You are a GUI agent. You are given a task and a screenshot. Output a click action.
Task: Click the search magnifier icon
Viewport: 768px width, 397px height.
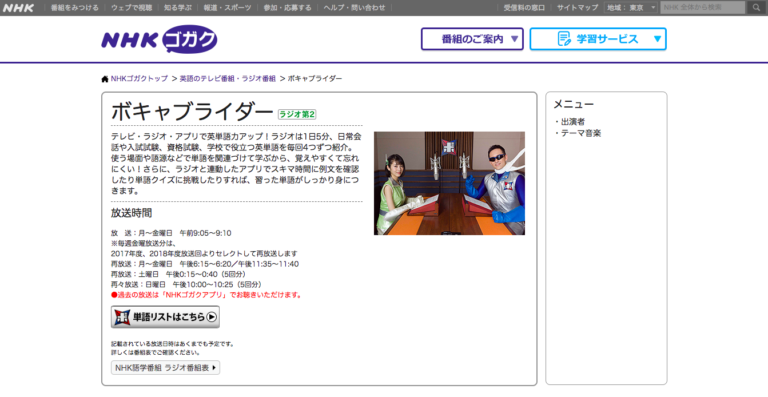[757, 7]
